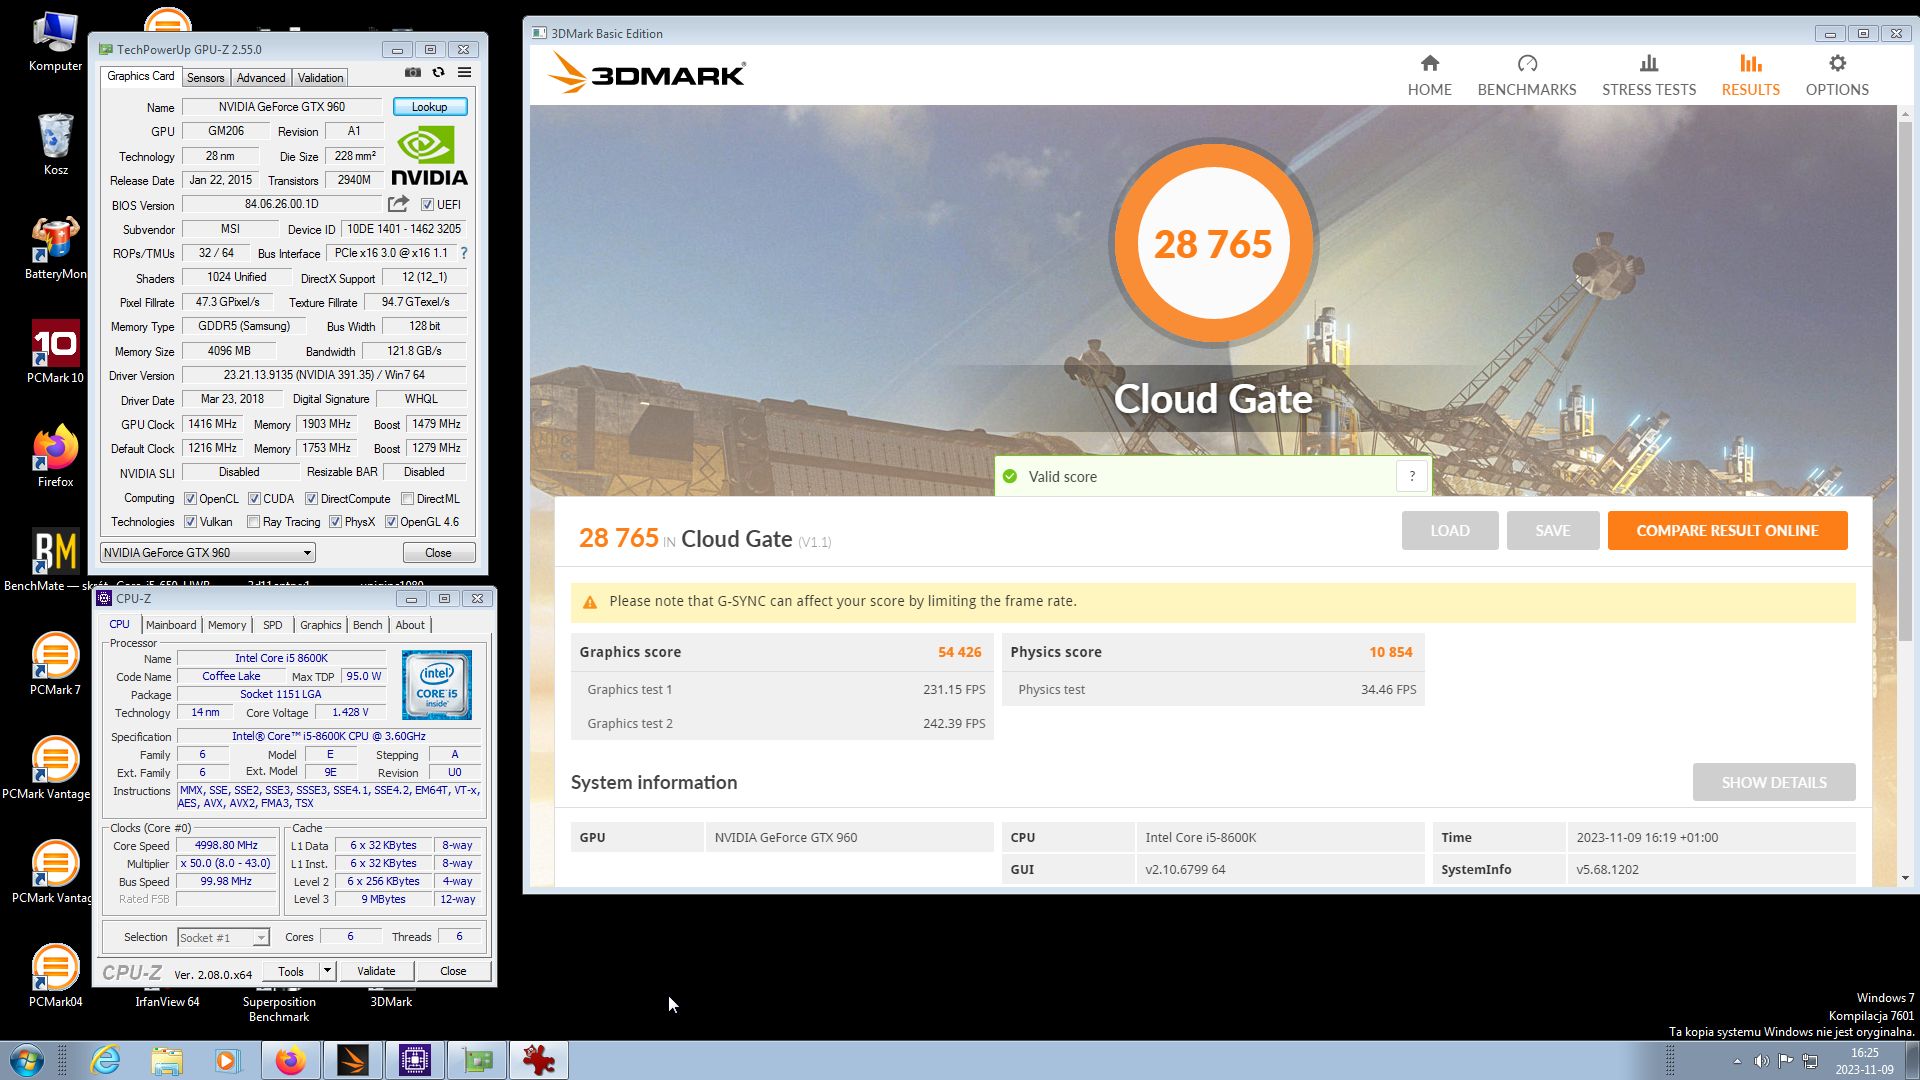
Task: Open the GPU selection dropdown in GPU-Z
Action: click(x=208, y=553)
